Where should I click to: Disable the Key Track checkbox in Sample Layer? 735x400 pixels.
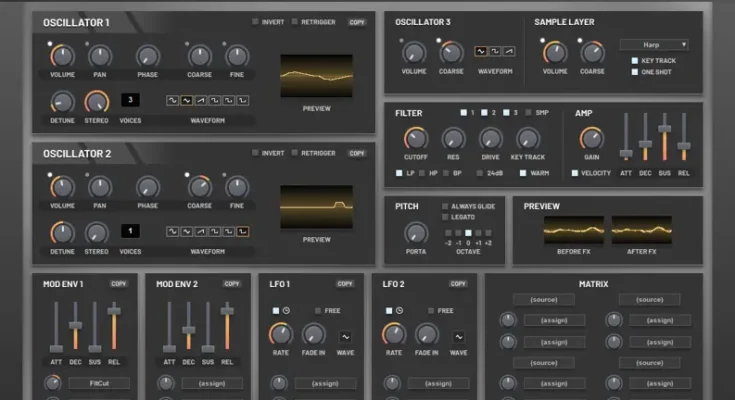click(x=634, y=60)
